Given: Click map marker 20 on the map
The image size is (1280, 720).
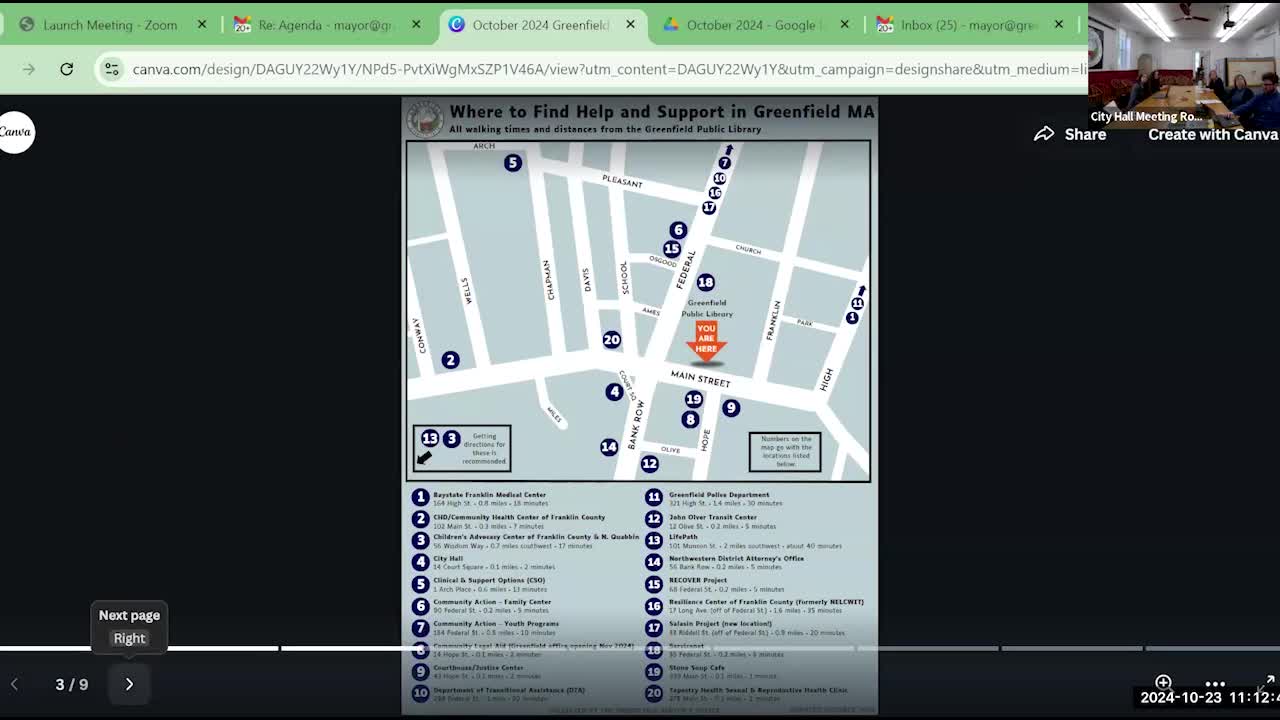Looking at the screenshot, I should tap(611, 340).
